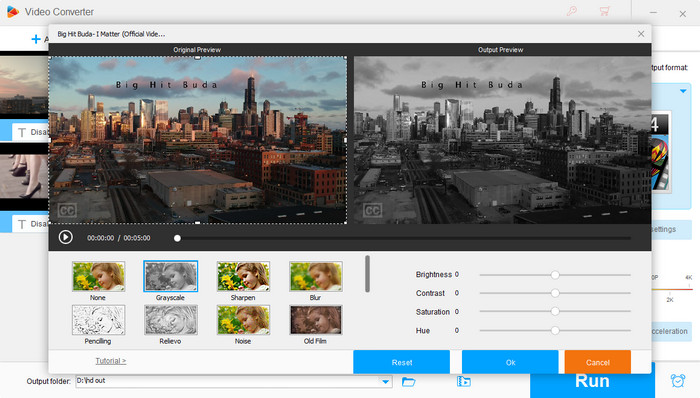Choose the Old Film filter
The width and height of the screenshot is (700, 398).
(x=316, y=319)
